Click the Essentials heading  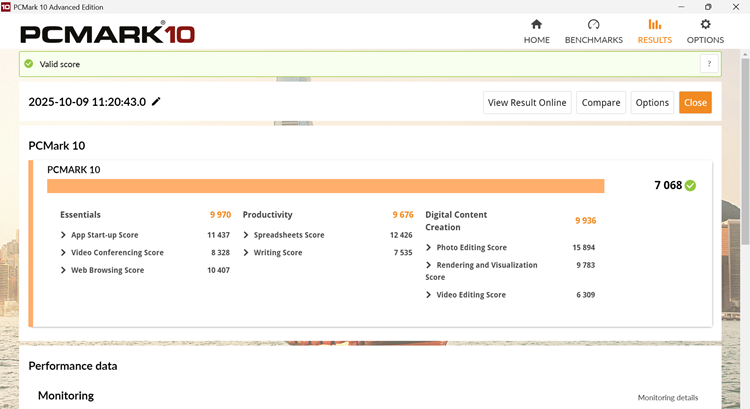80,215
